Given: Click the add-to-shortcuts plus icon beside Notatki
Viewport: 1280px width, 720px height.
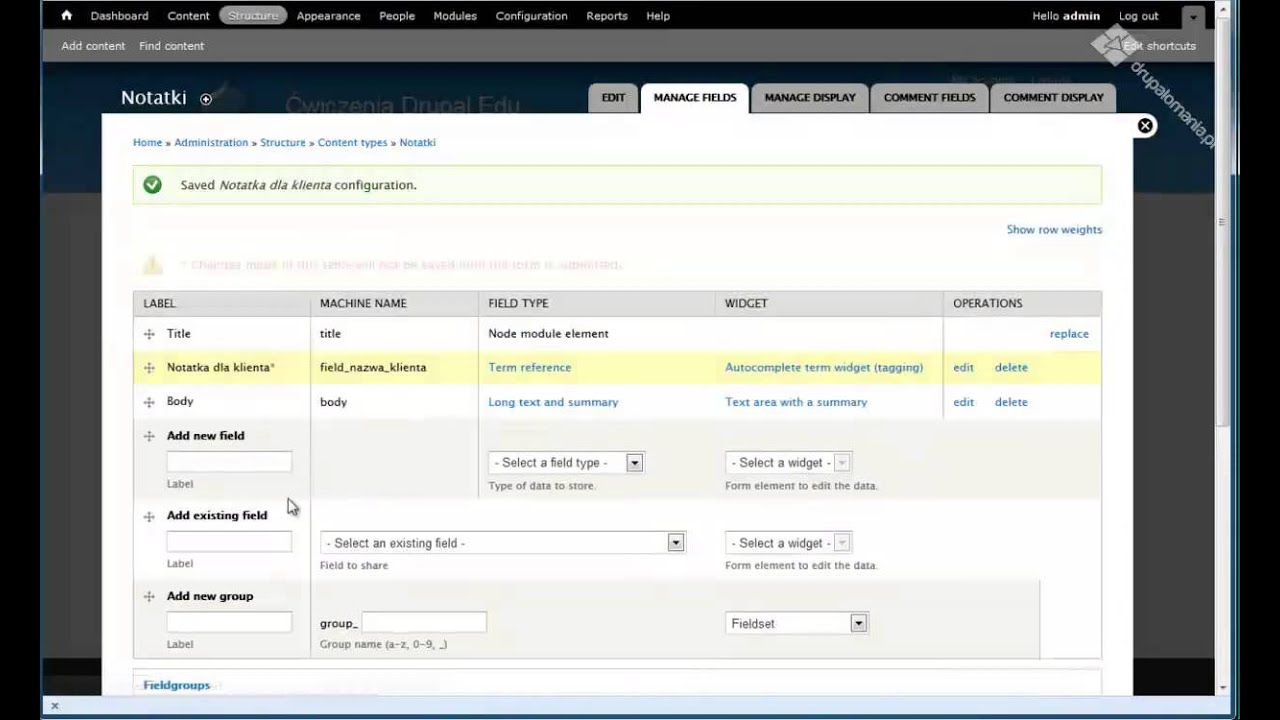Looking at the screenshot, I should click(x=206, y=99).
